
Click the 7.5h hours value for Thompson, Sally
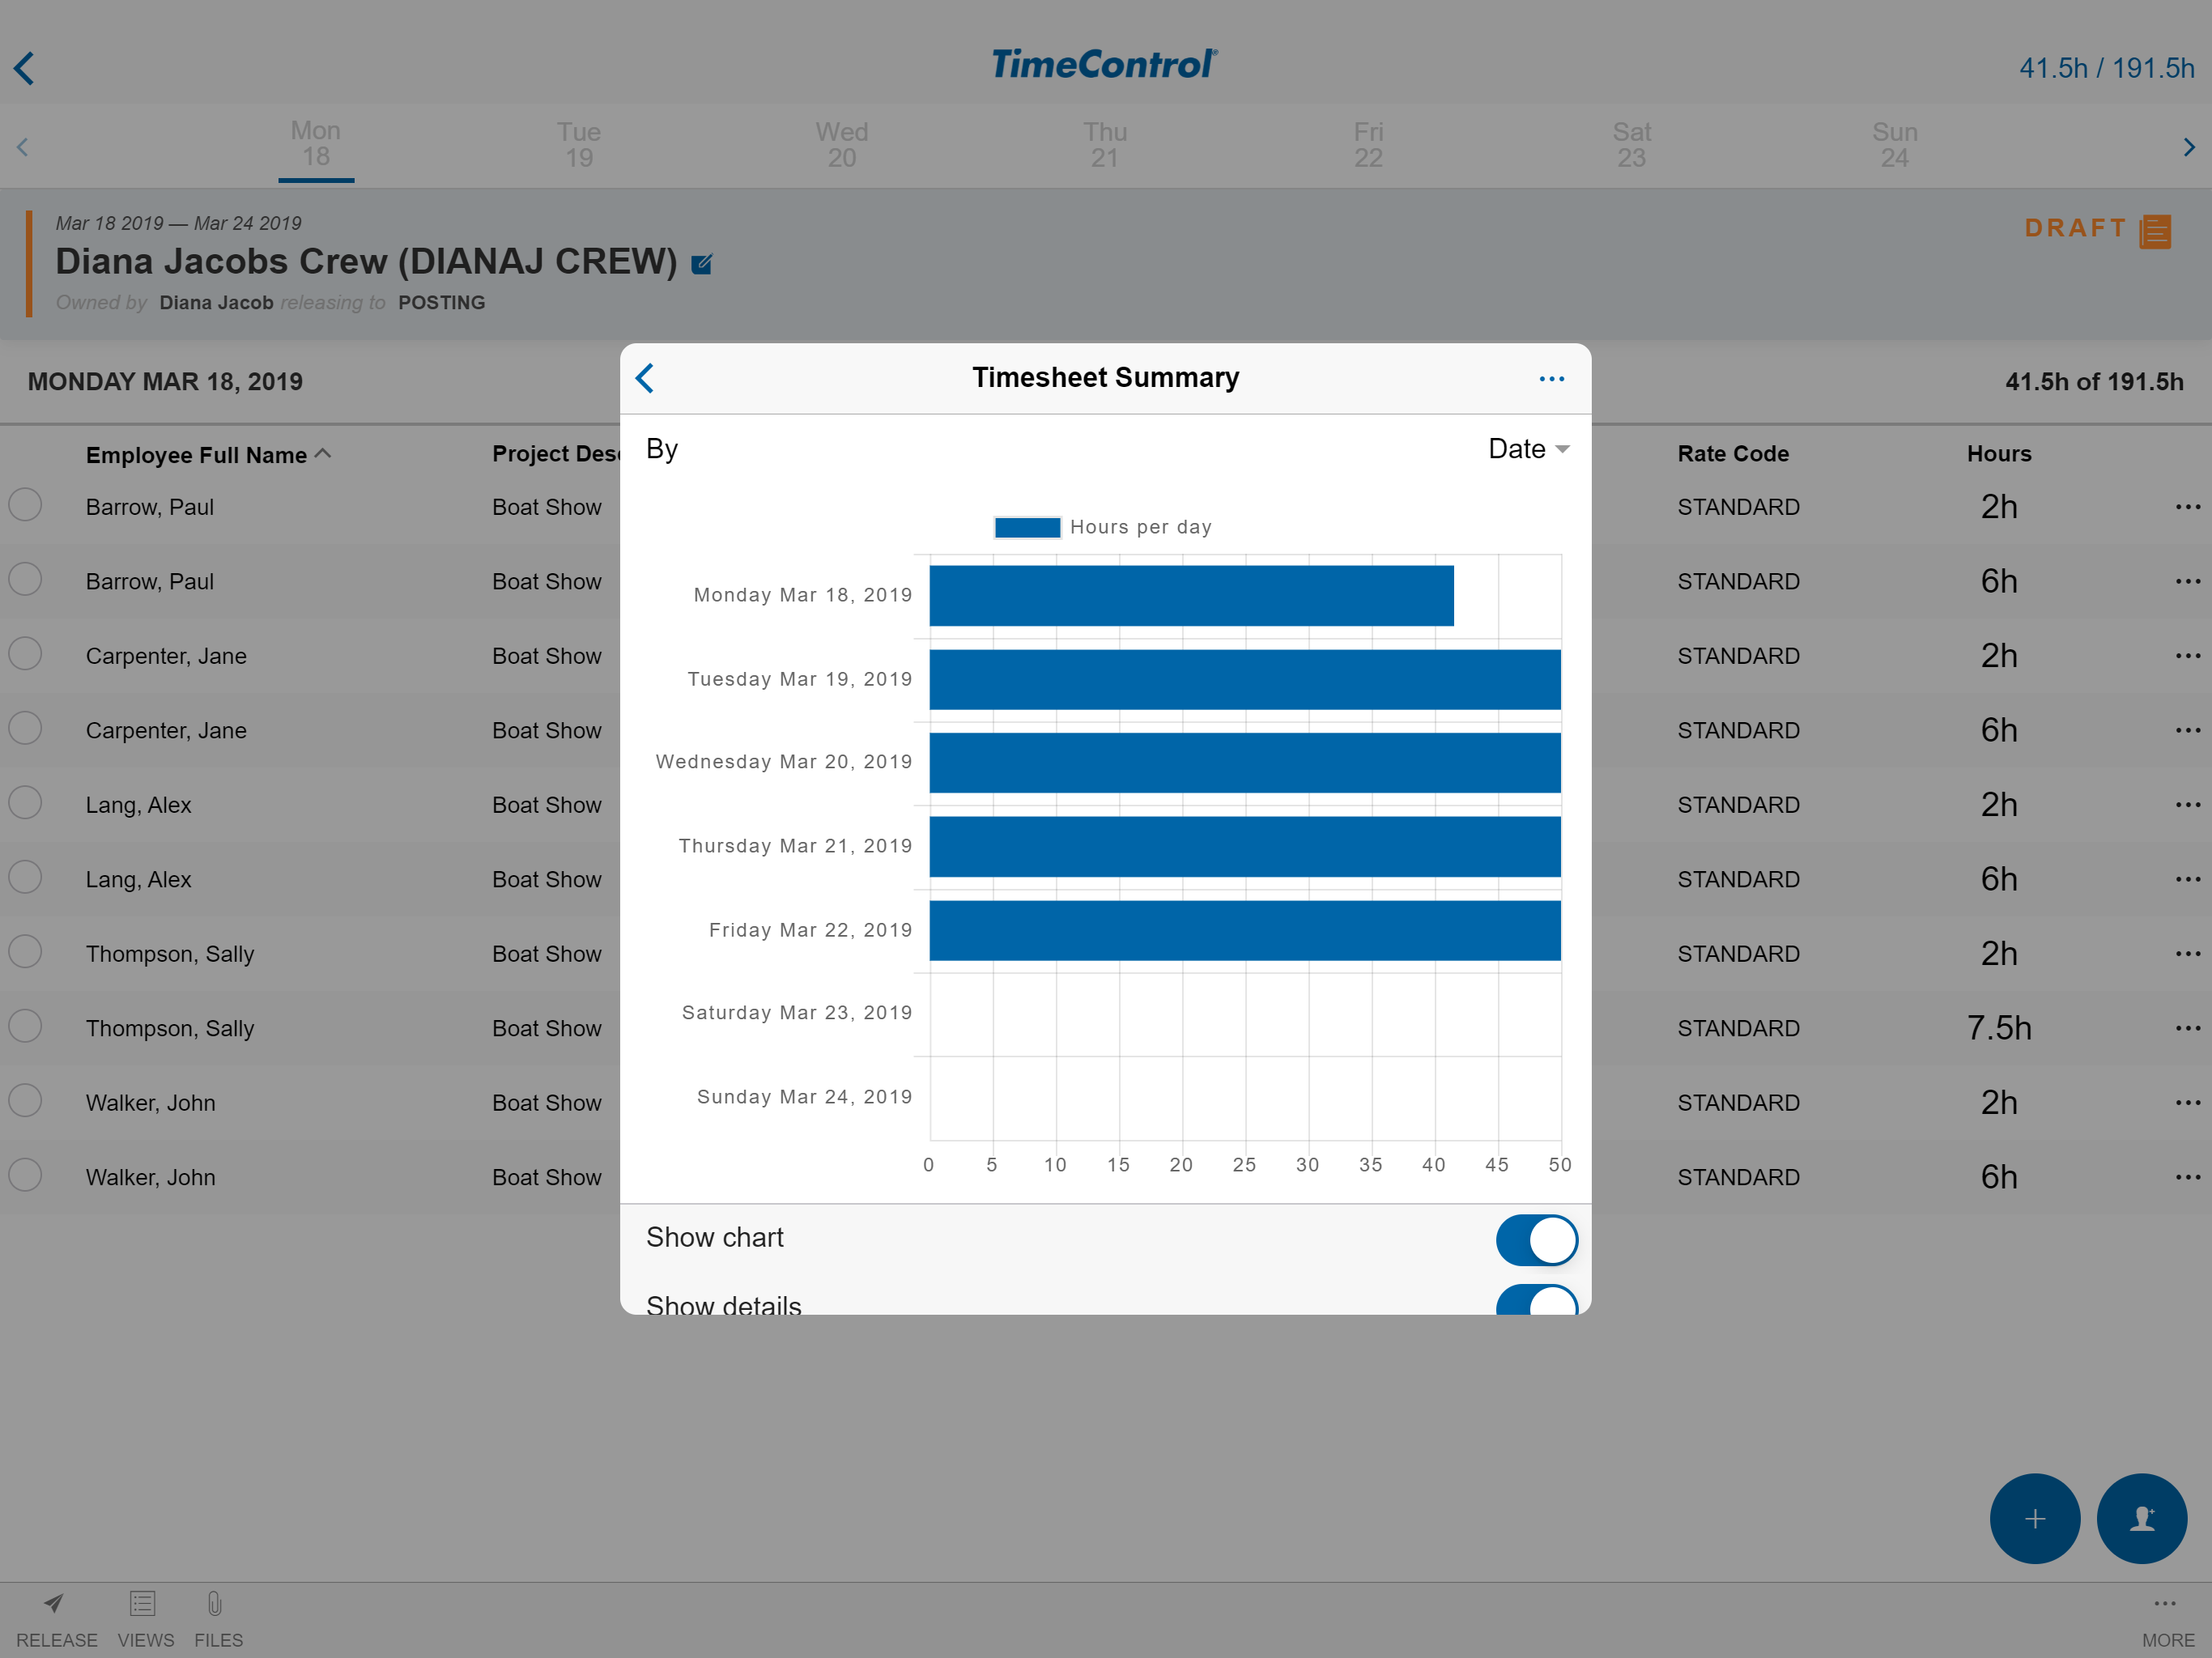coord(1999,1028)
